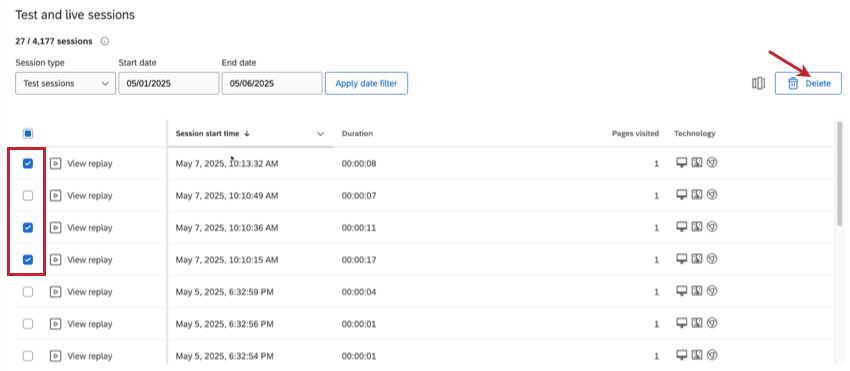View replay for 6:32:54 PM session
Image resolution: width=850 pixels, height=371 pixels.
tap(81, 356)
